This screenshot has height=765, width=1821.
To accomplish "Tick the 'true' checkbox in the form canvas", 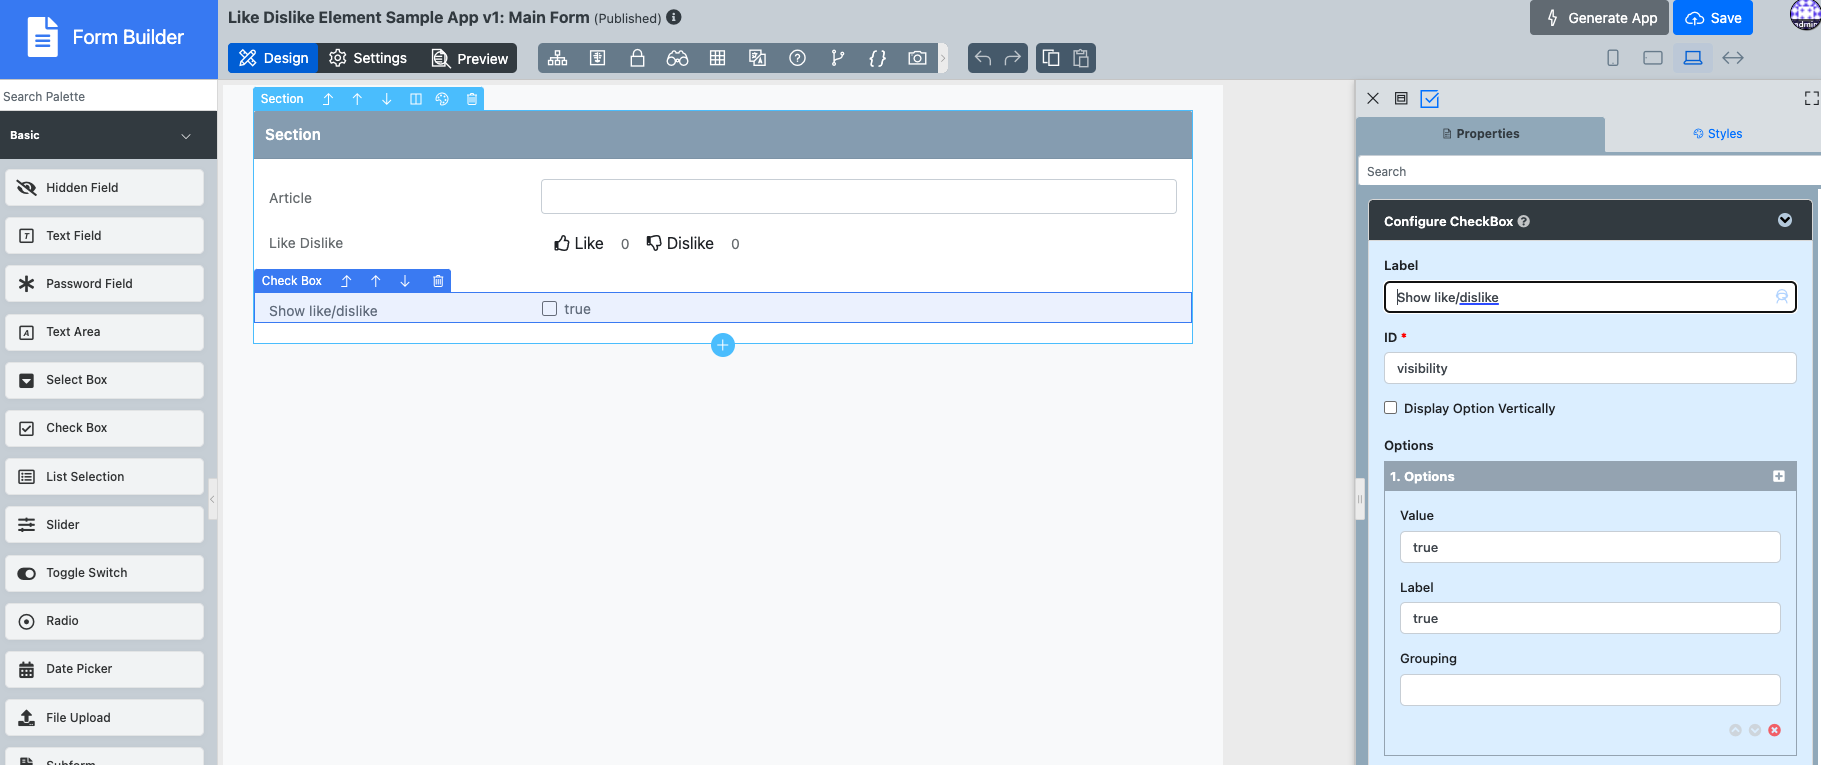I will (549, 308).
